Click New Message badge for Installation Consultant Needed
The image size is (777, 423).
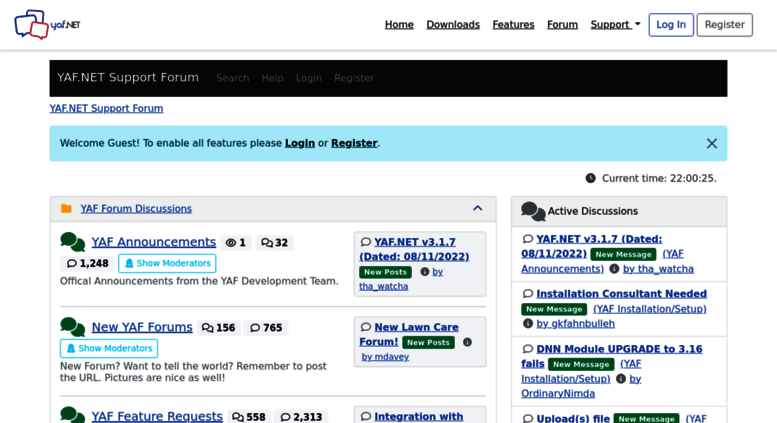coord(554,309)
